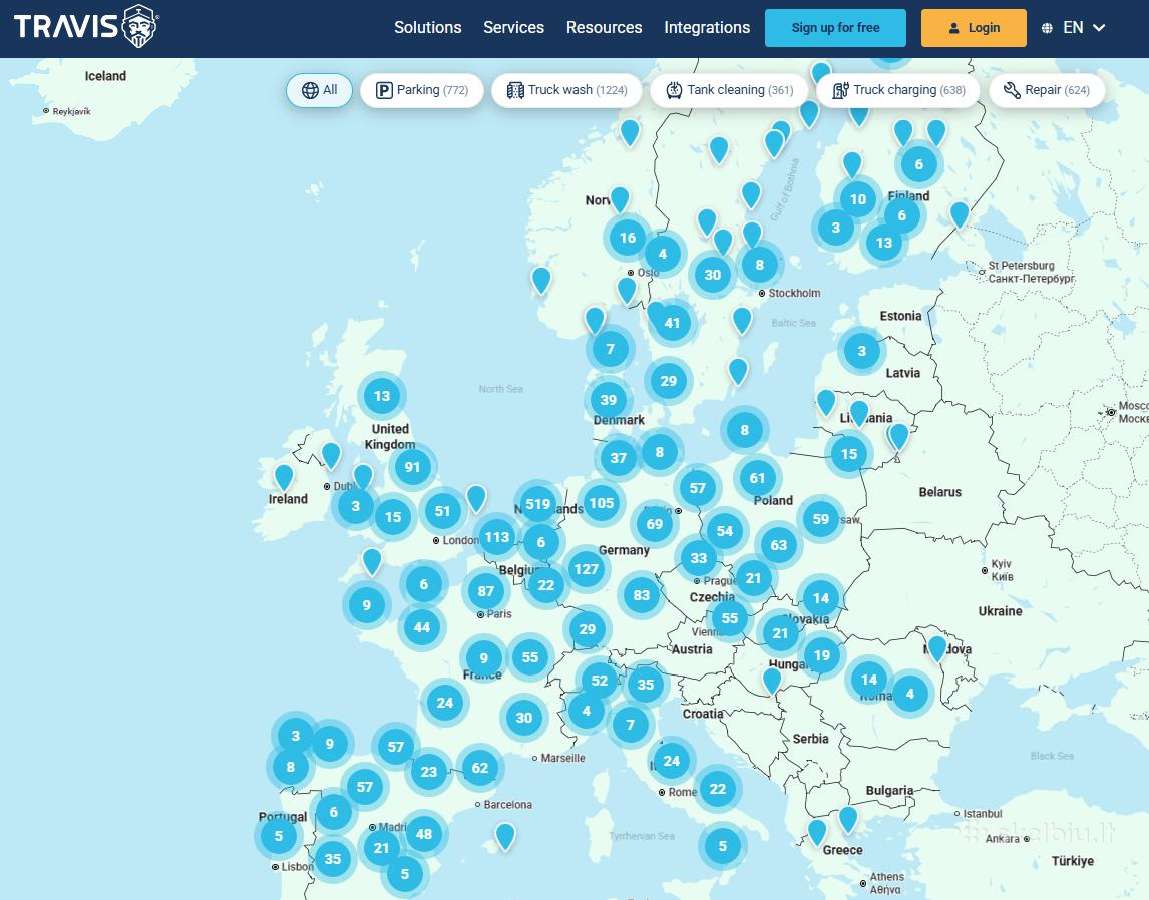Open the 37 cluster near Hamburg
The width and height of the screenshot is (1149, 900).
click(618, 457)
